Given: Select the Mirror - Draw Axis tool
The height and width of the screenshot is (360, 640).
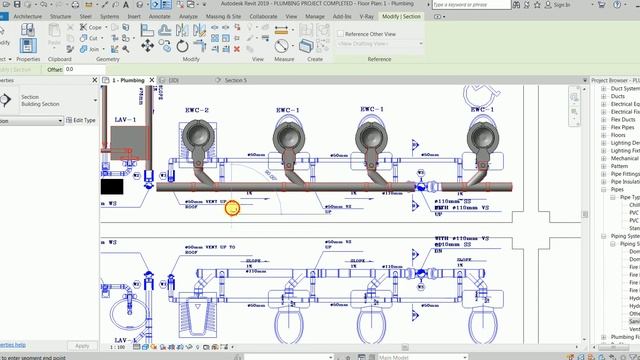Looking at the screenshot, I should 200,30.
